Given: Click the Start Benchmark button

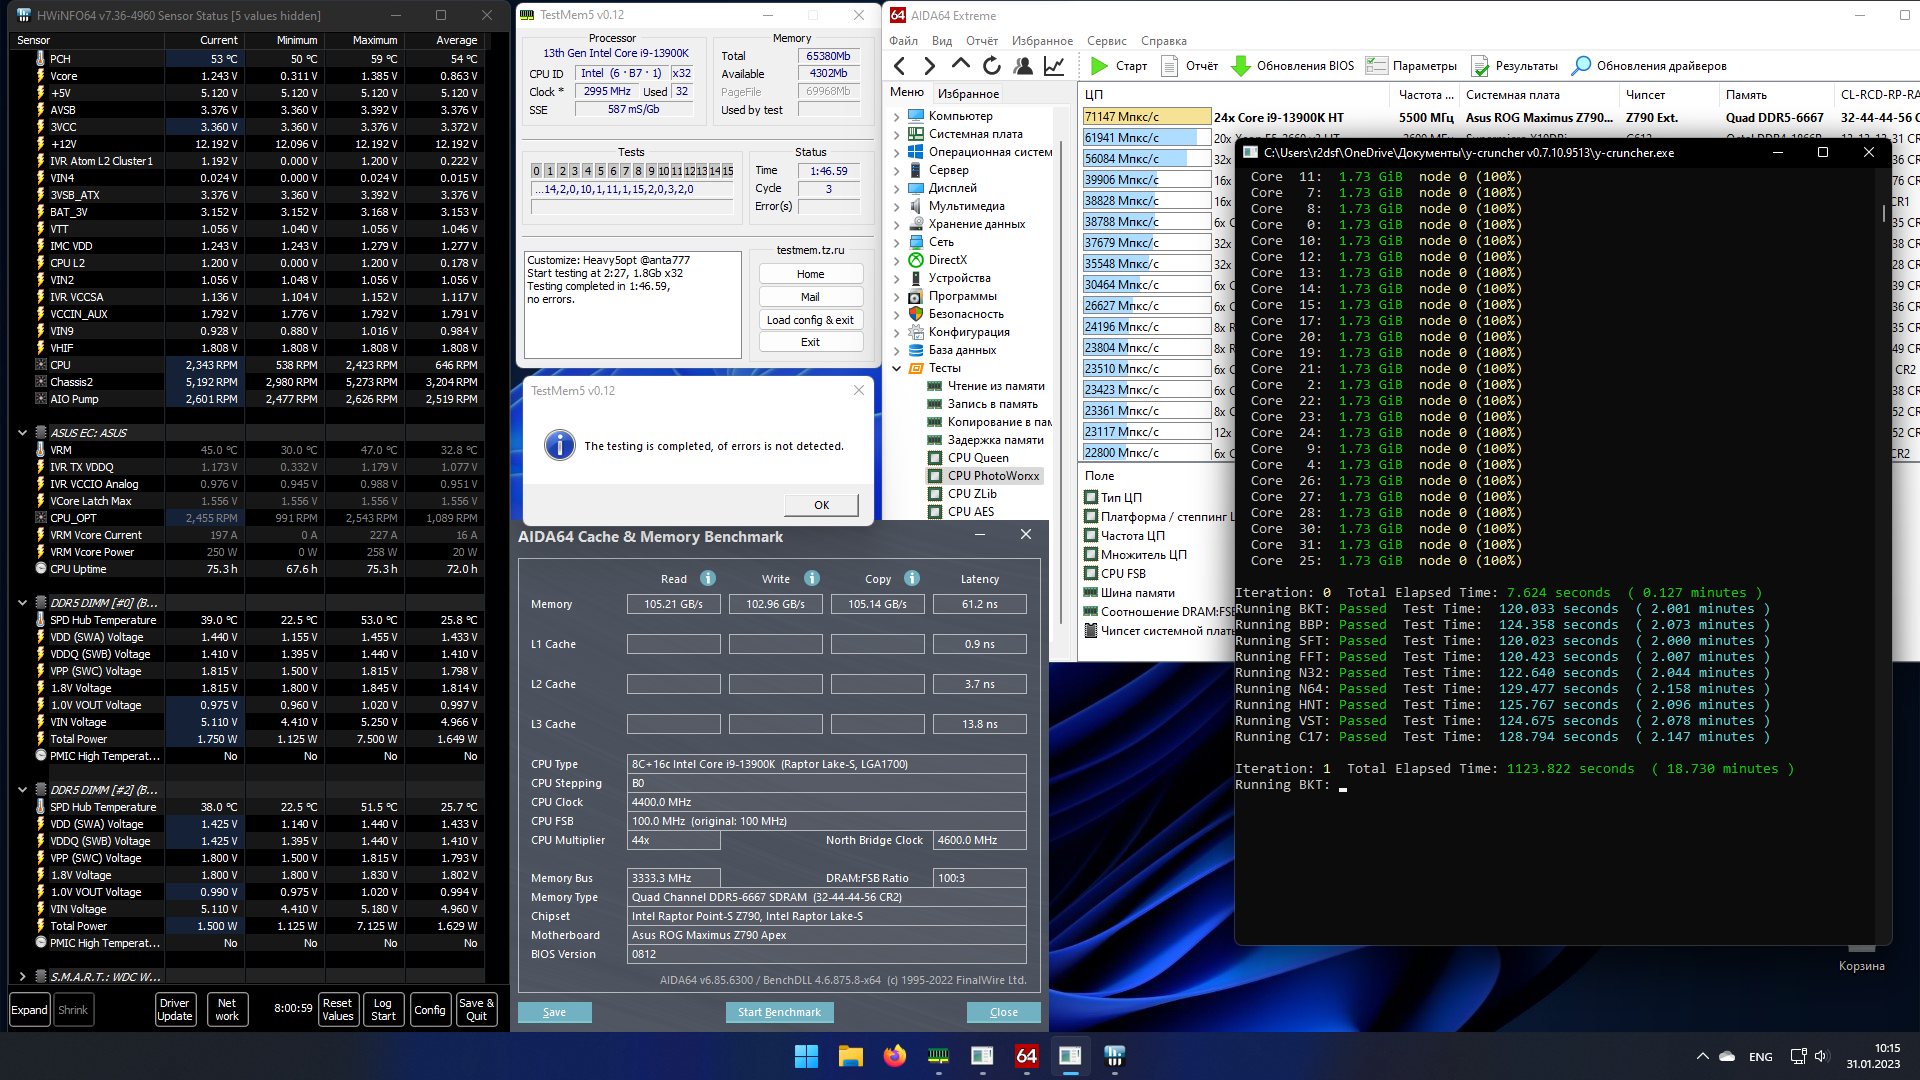Looking at the screenshot, I should coord(779,1012).
